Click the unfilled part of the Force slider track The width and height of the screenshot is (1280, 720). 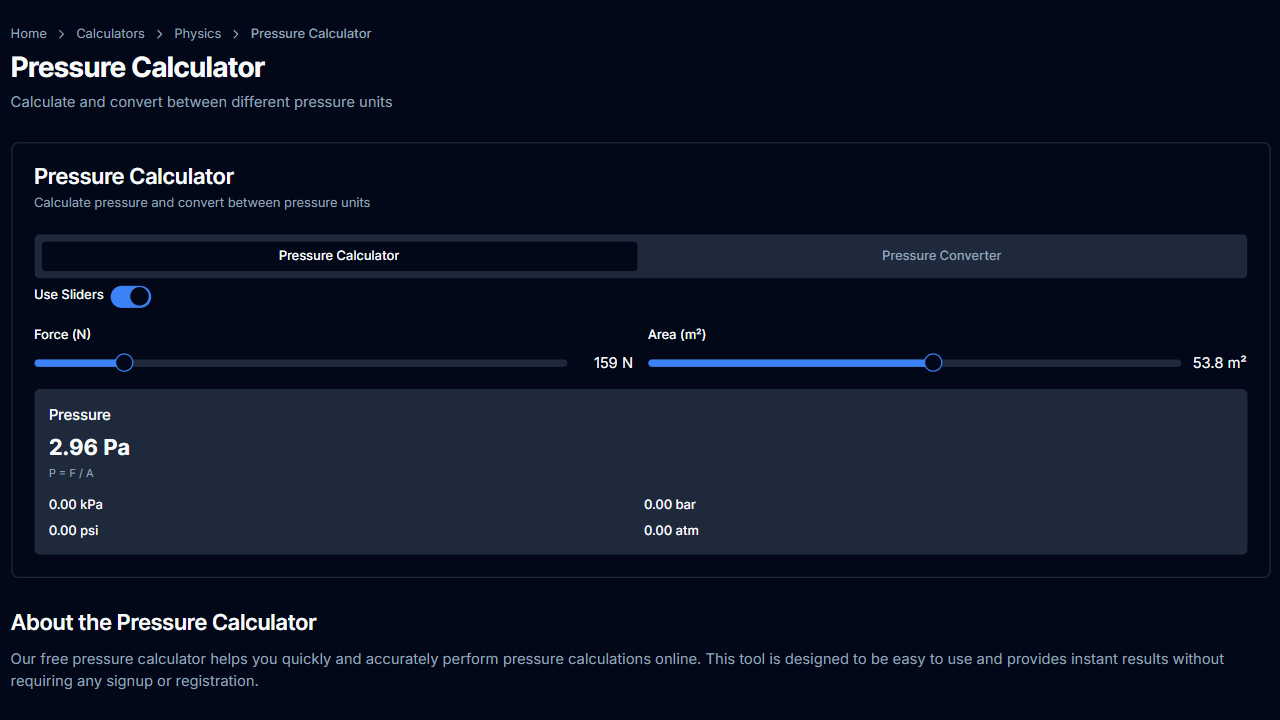[350, 363]
